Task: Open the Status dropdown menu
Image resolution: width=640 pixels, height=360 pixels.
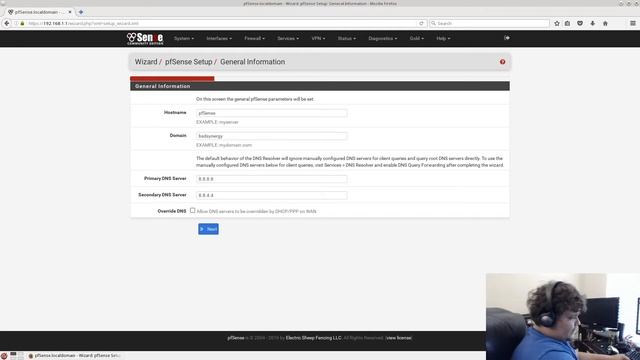Action: click(347, 38)
